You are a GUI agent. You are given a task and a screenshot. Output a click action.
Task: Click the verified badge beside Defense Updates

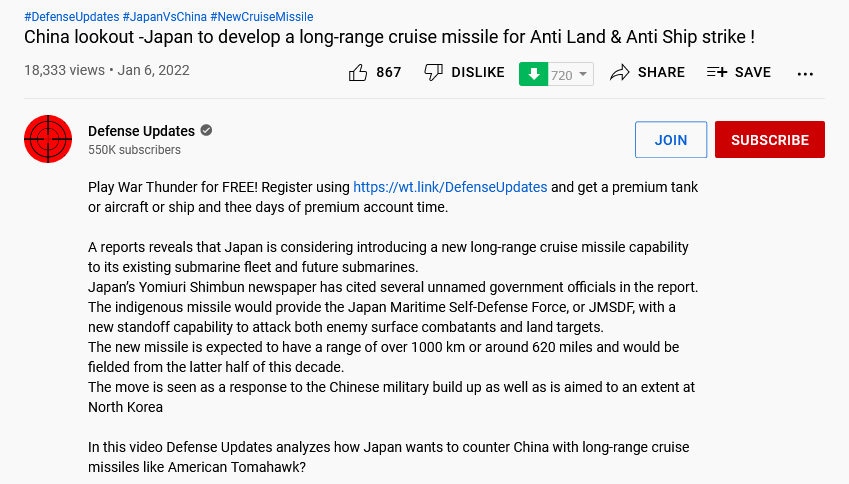pyautogui.click(x=206, y=131)
